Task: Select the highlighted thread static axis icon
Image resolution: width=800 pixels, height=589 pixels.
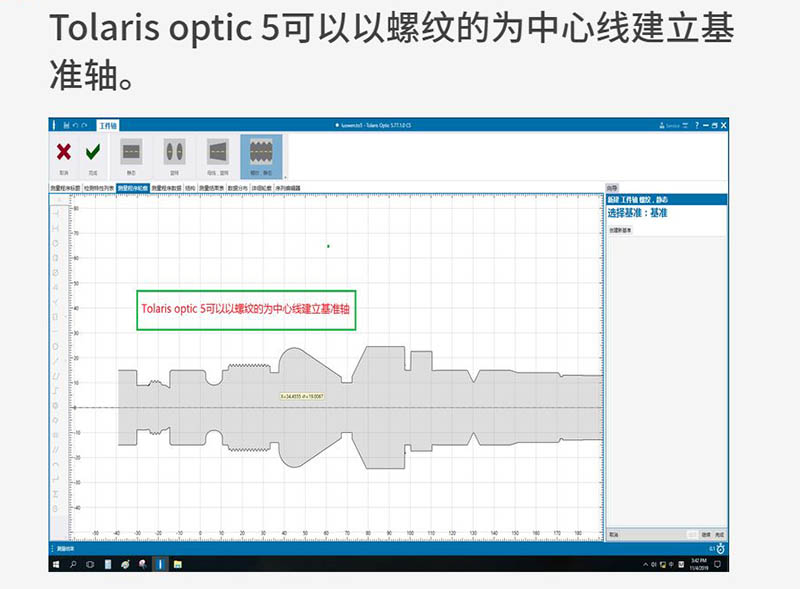Action: pos(261,154)
